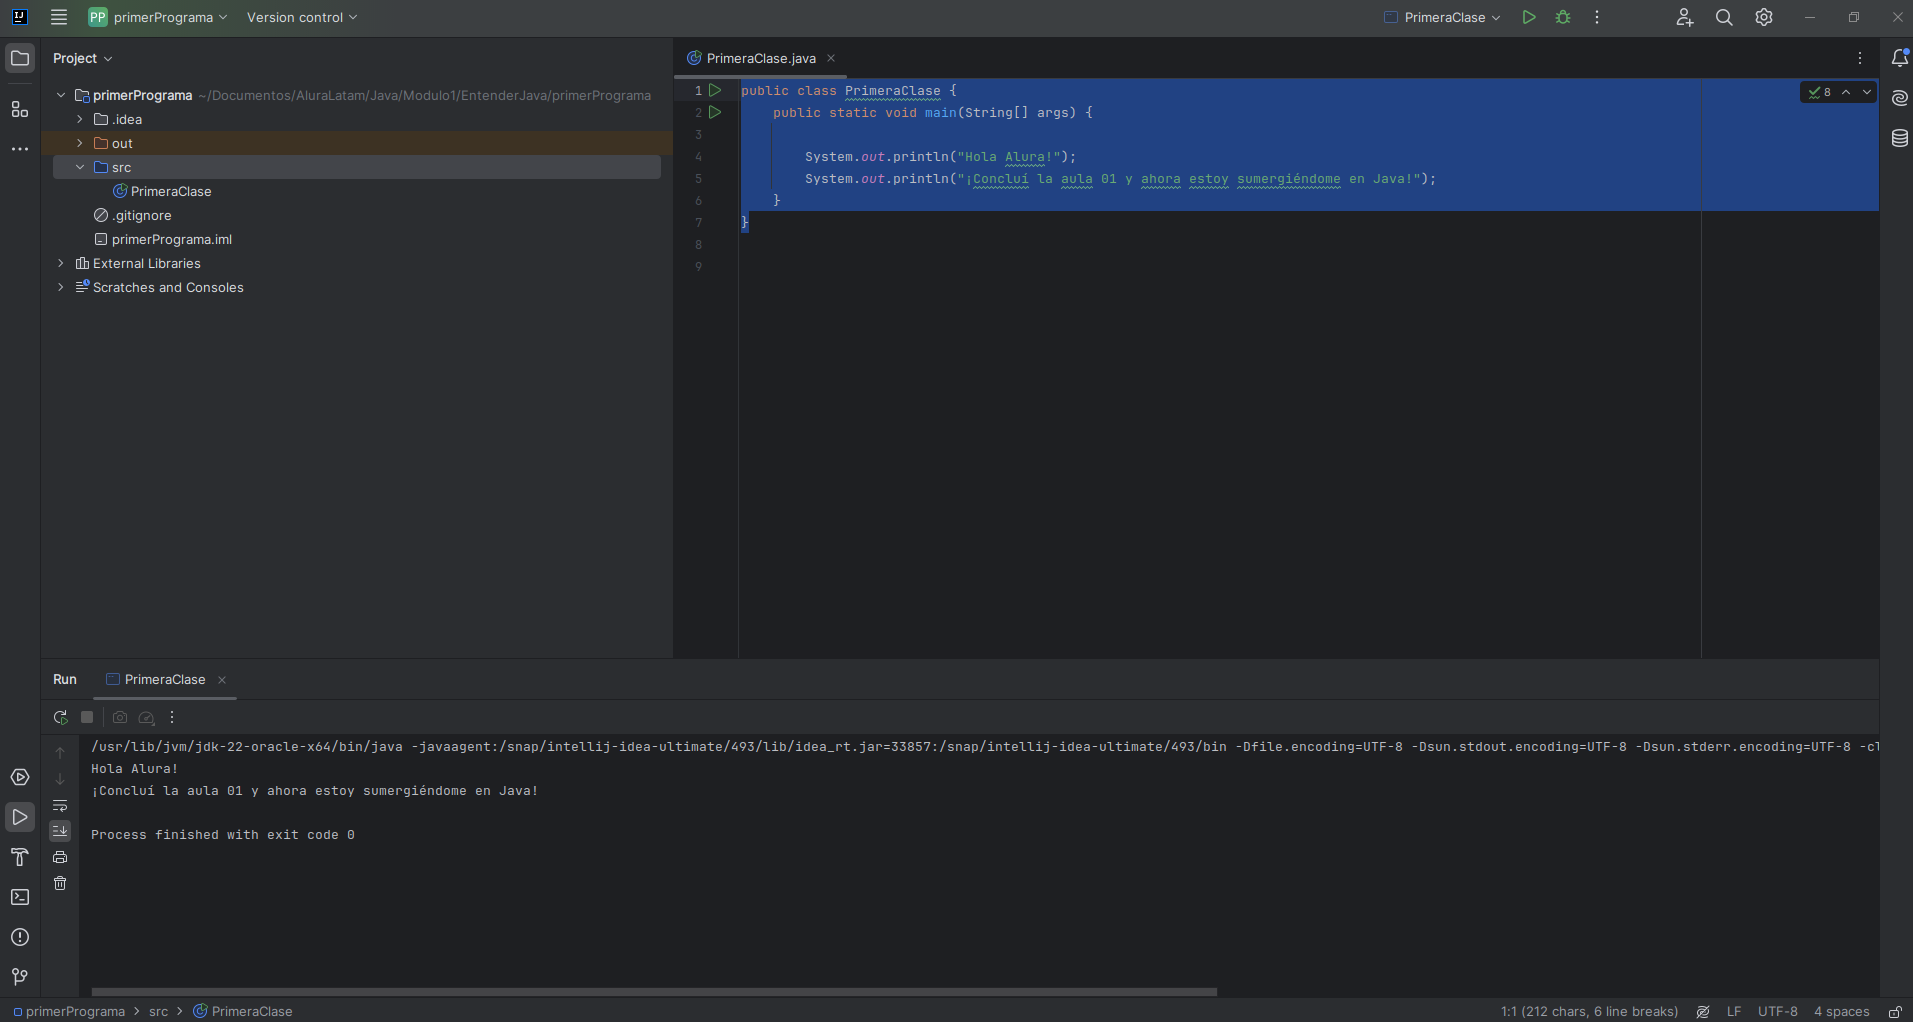Viewport: 1913px width, 1022px height.
Task: Open the main hamburger menu
Action: point(59,17)
